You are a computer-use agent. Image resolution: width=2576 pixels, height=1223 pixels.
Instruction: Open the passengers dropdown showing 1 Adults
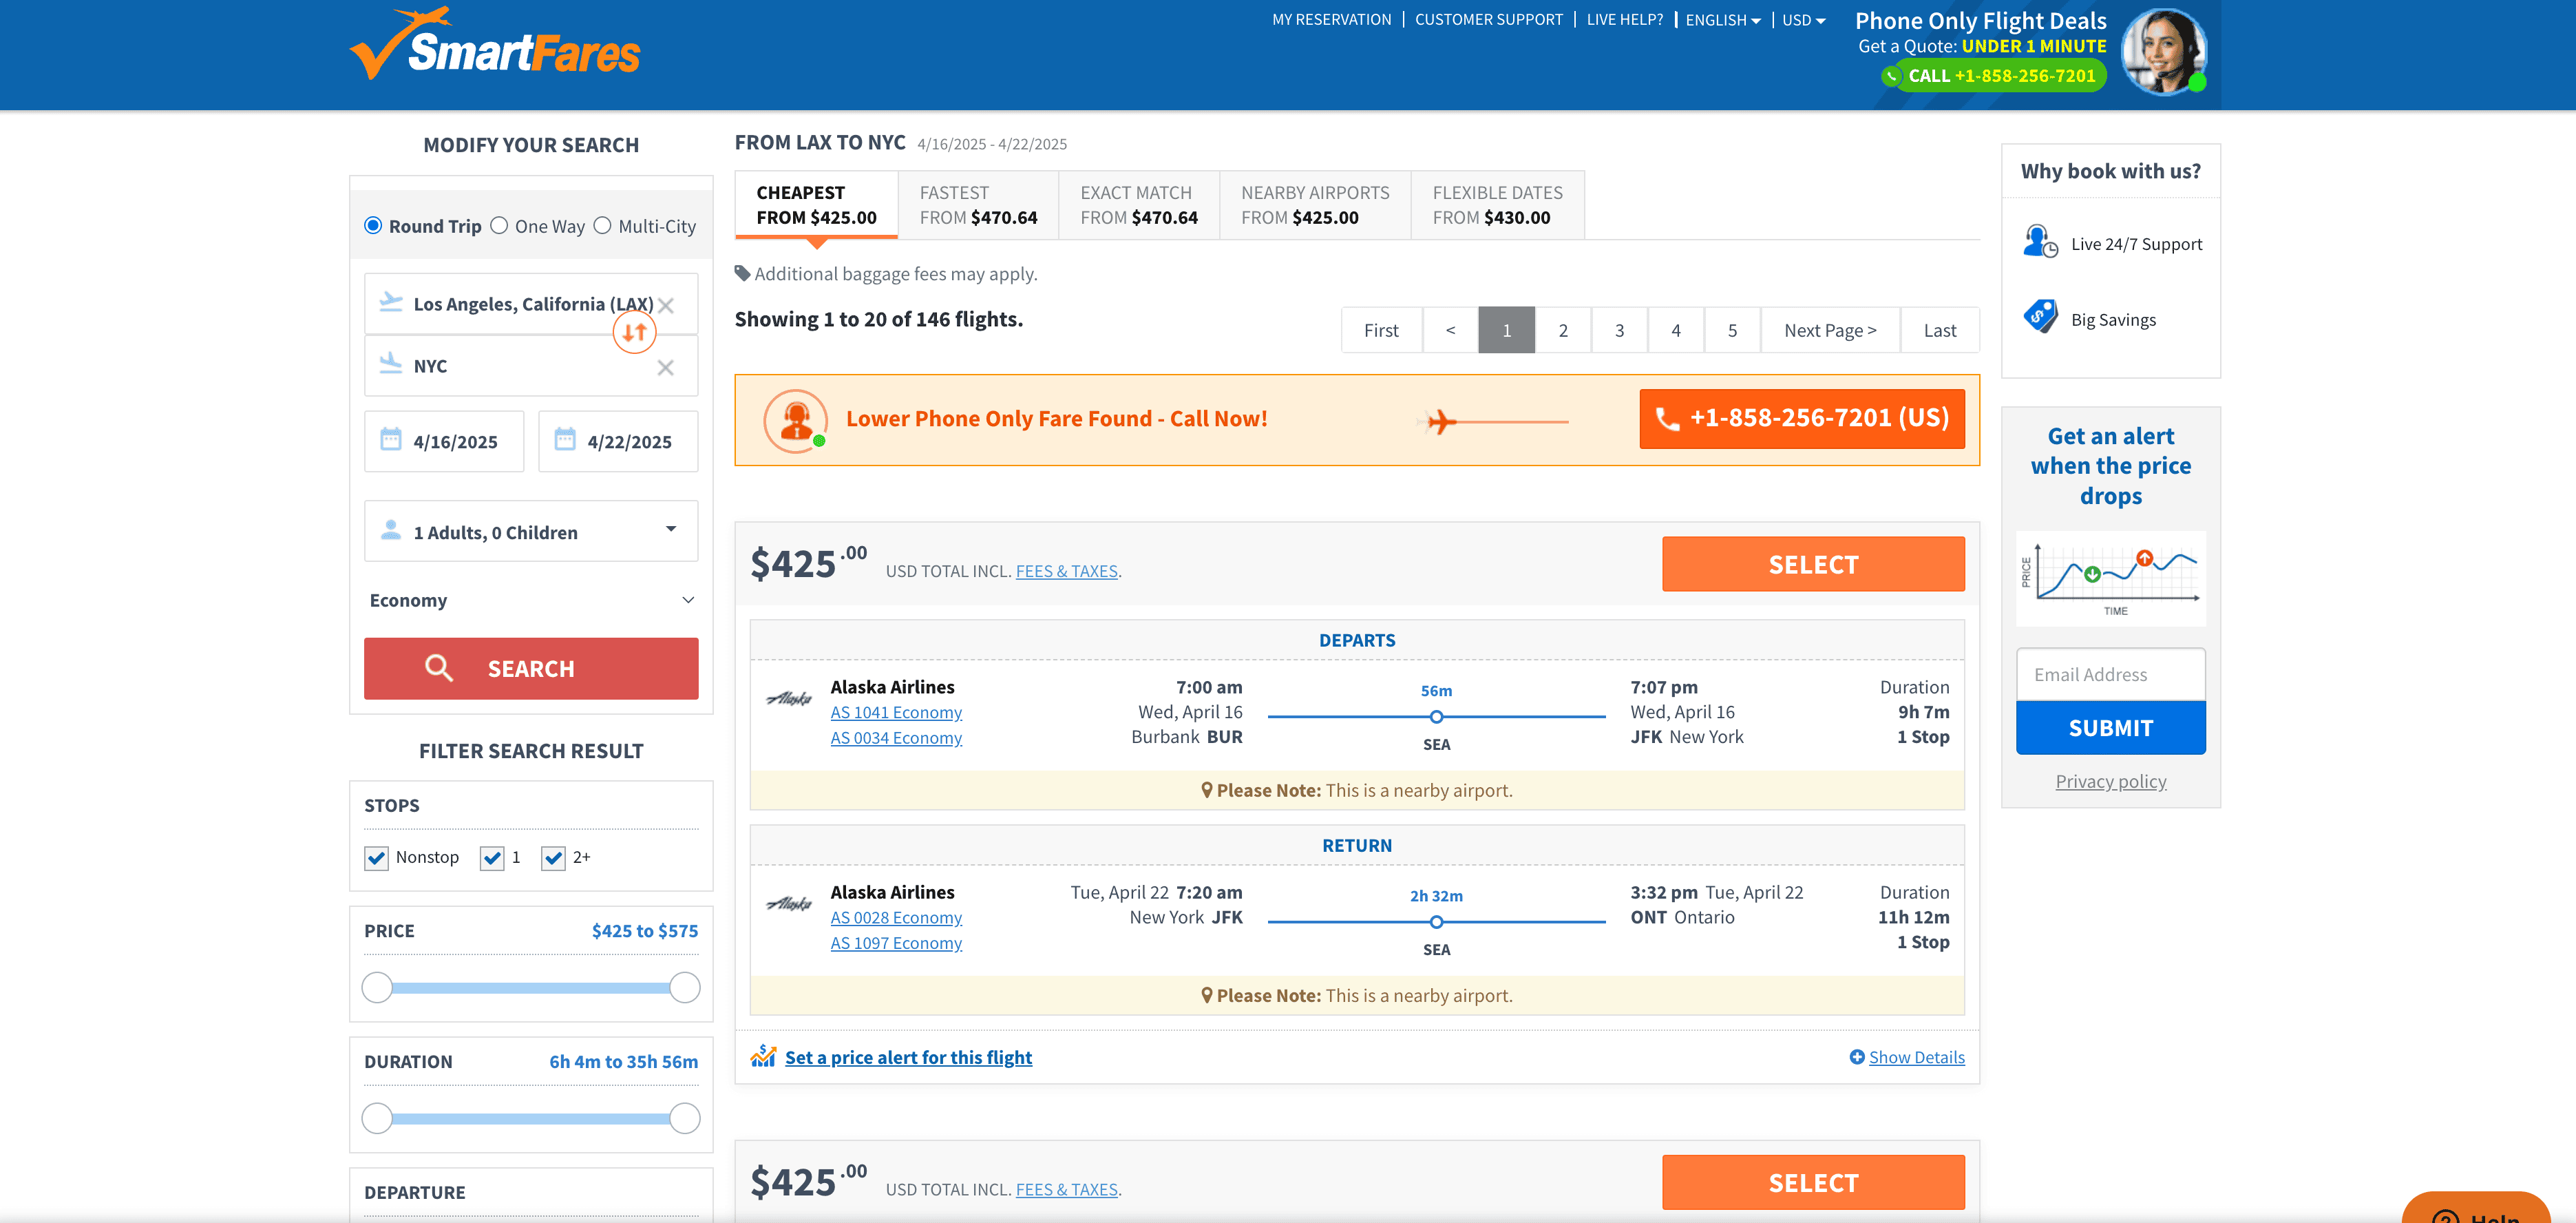531,532
